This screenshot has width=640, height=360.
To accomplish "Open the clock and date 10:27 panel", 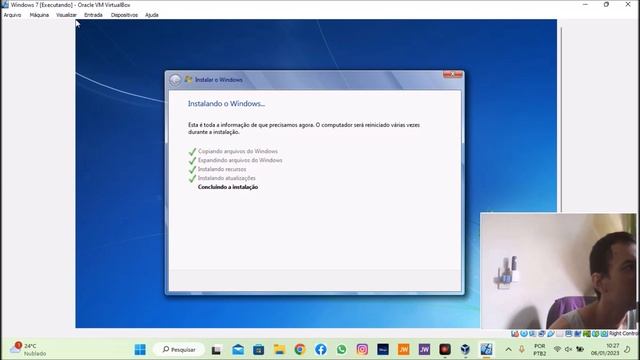I will coord(606,350).
